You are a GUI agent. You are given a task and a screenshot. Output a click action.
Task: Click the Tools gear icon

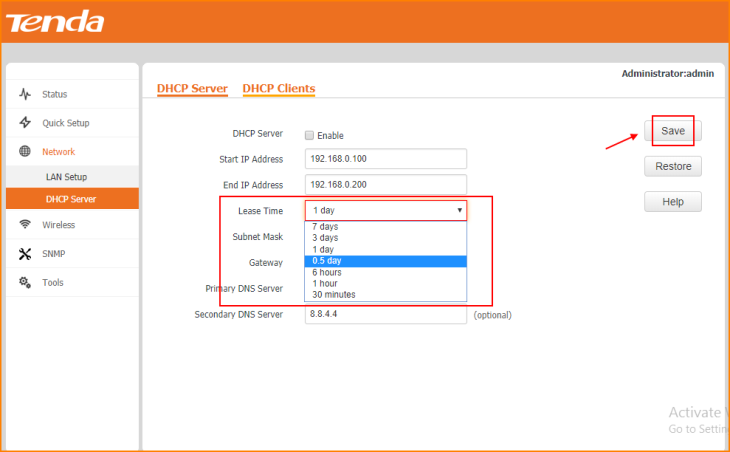25,283
